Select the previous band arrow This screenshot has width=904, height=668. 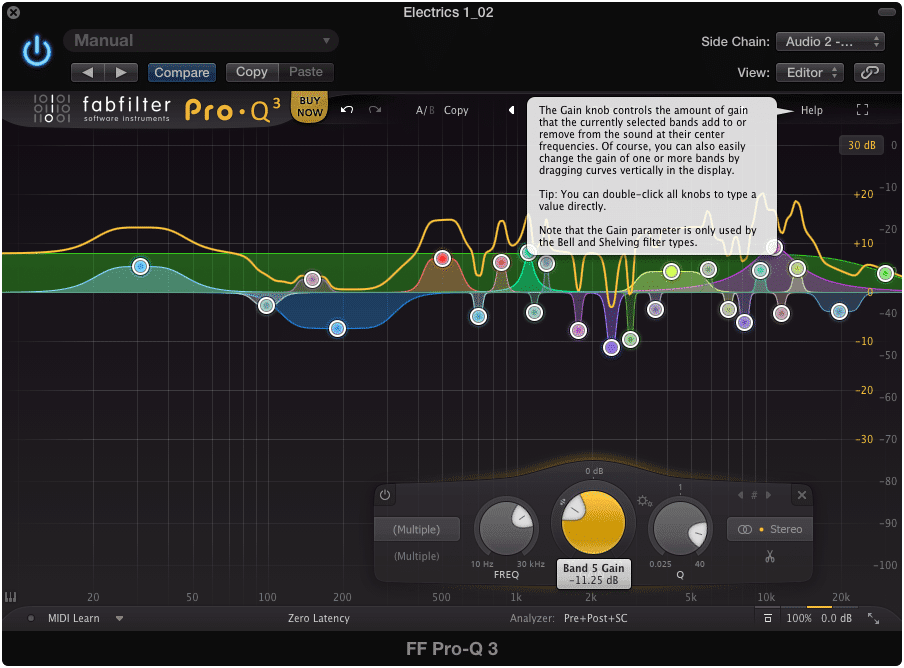point(741,495)
